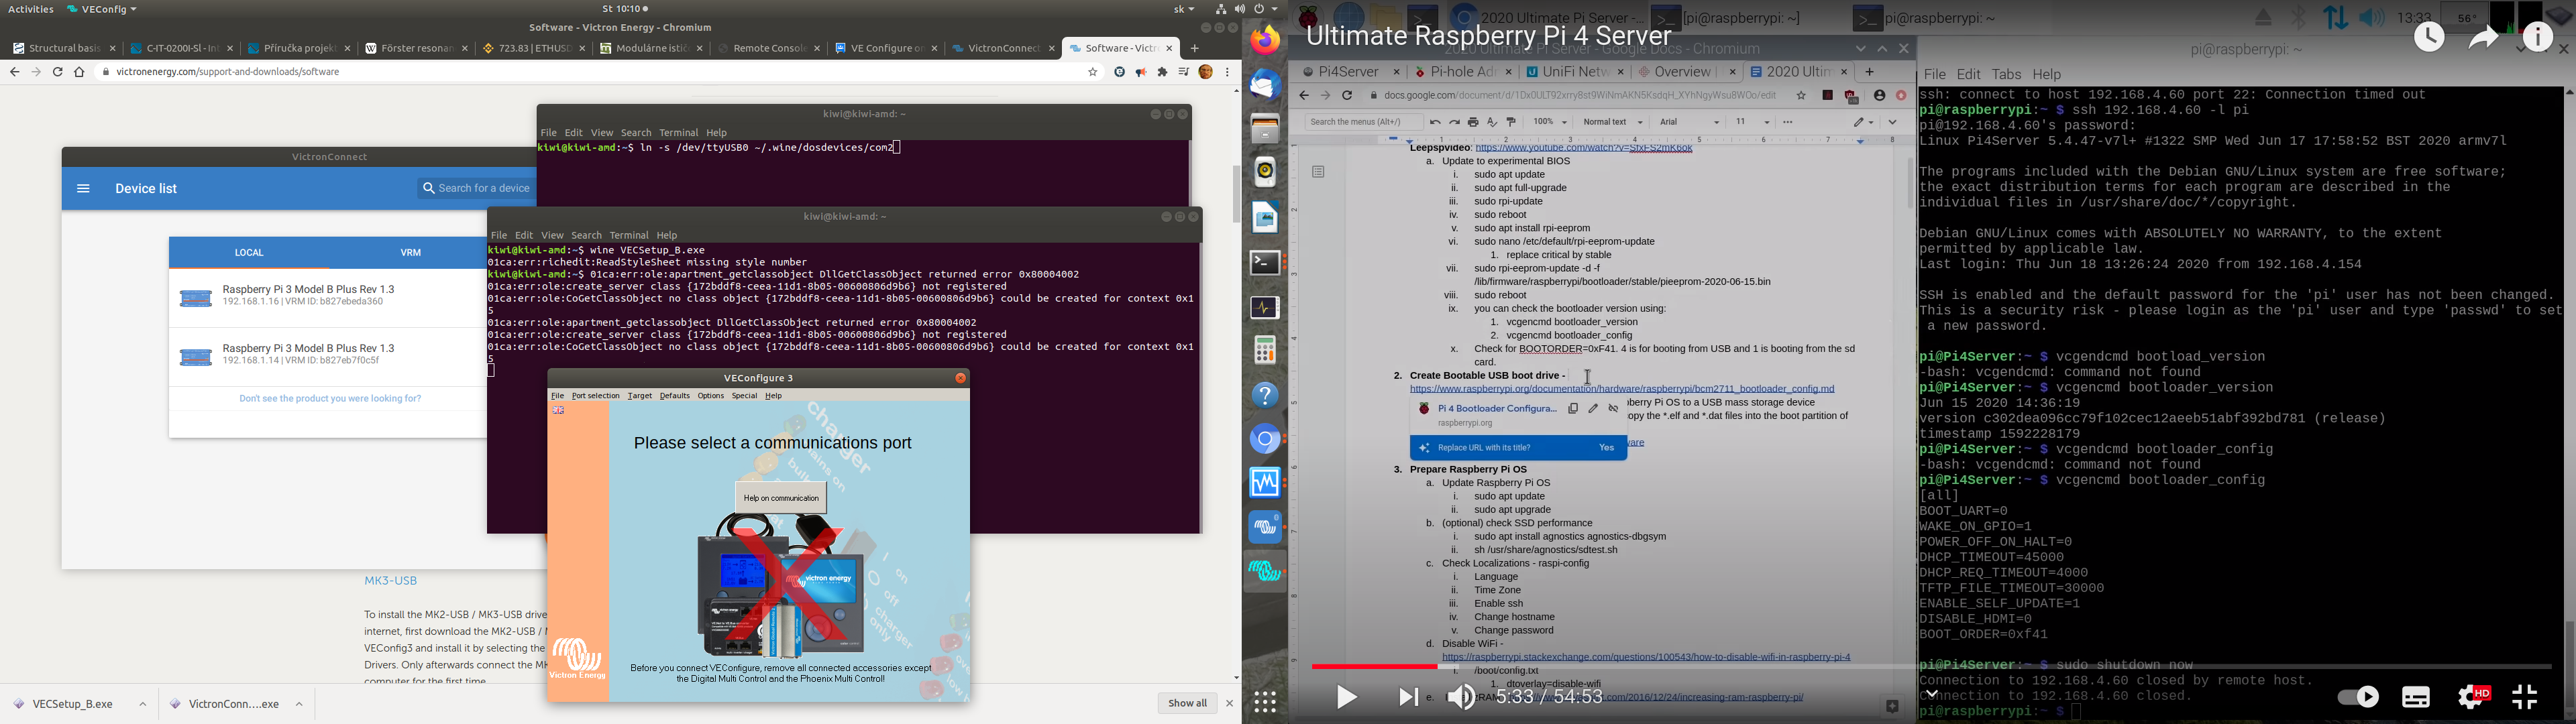Expand the VEConfig app menu dropdown

click(102, 9)
